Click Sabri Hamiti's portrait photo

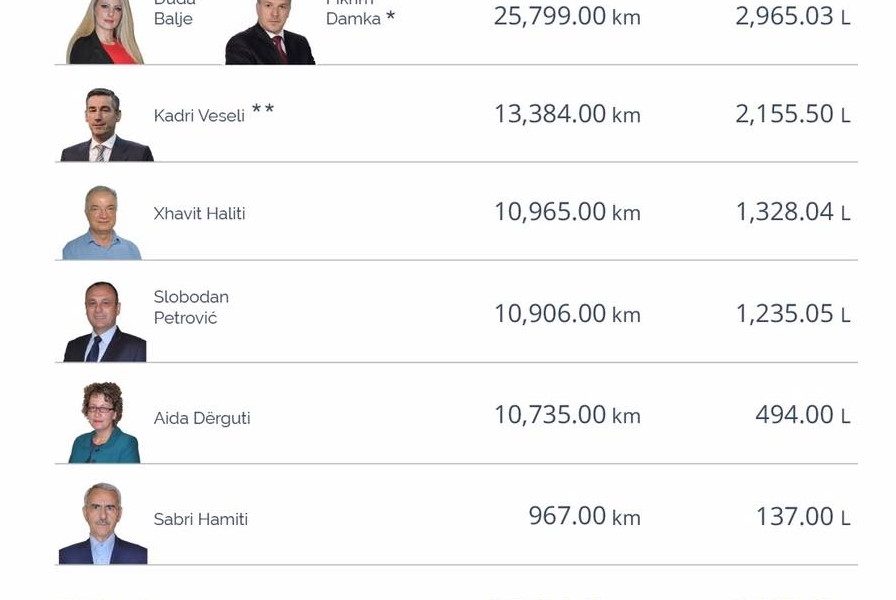pyautogui.click(x=103, y=523)
